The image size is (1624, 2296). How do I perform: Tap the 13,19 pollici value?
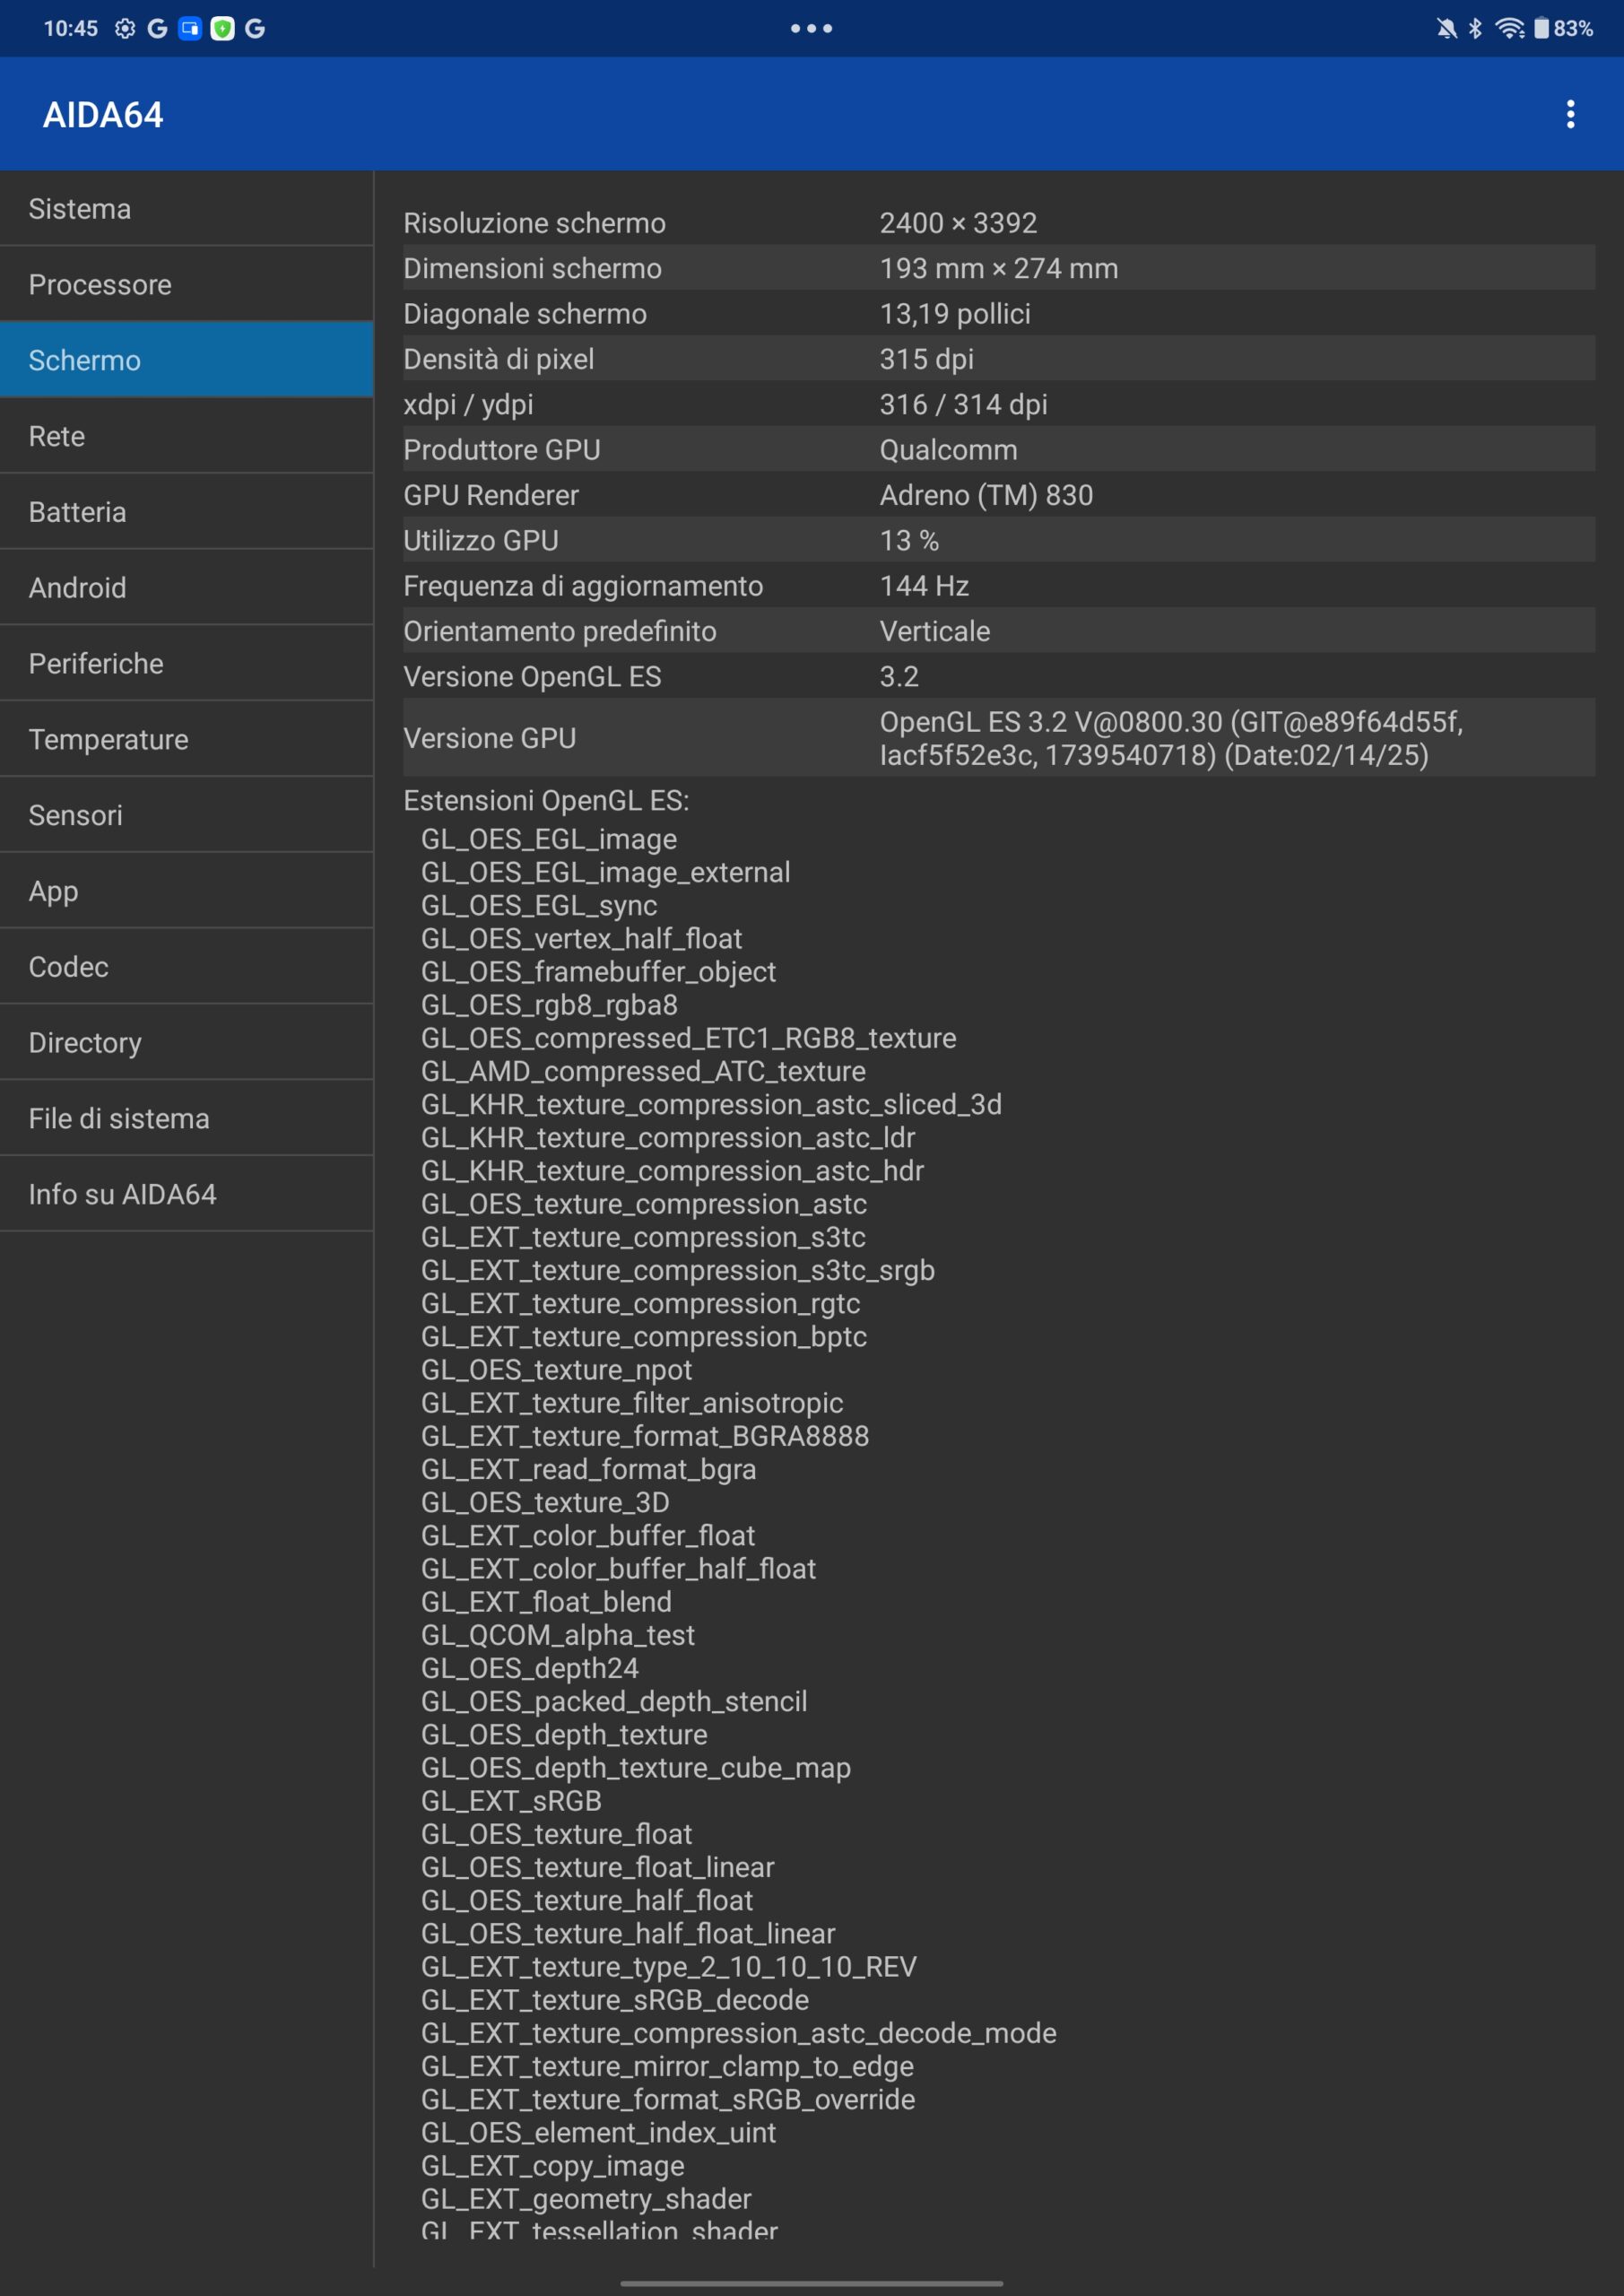955,314
